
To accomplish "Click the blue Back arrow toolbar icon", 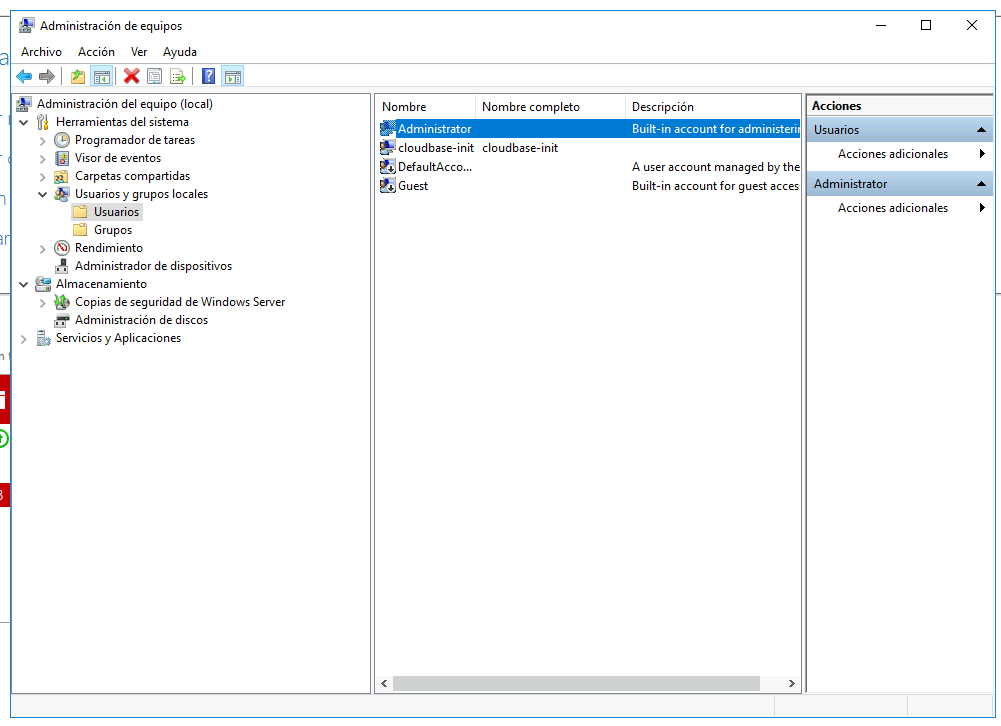I will pyautogui.click(x=24, y=77).
